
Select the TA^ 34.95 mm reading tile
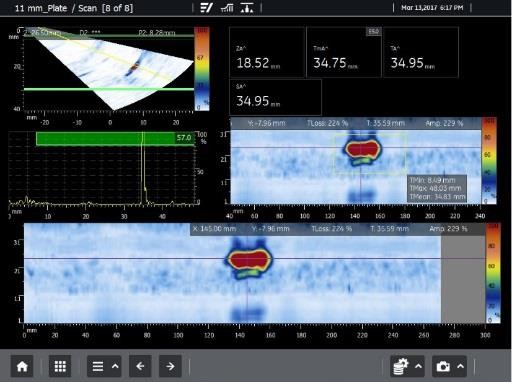click(421, 52)
